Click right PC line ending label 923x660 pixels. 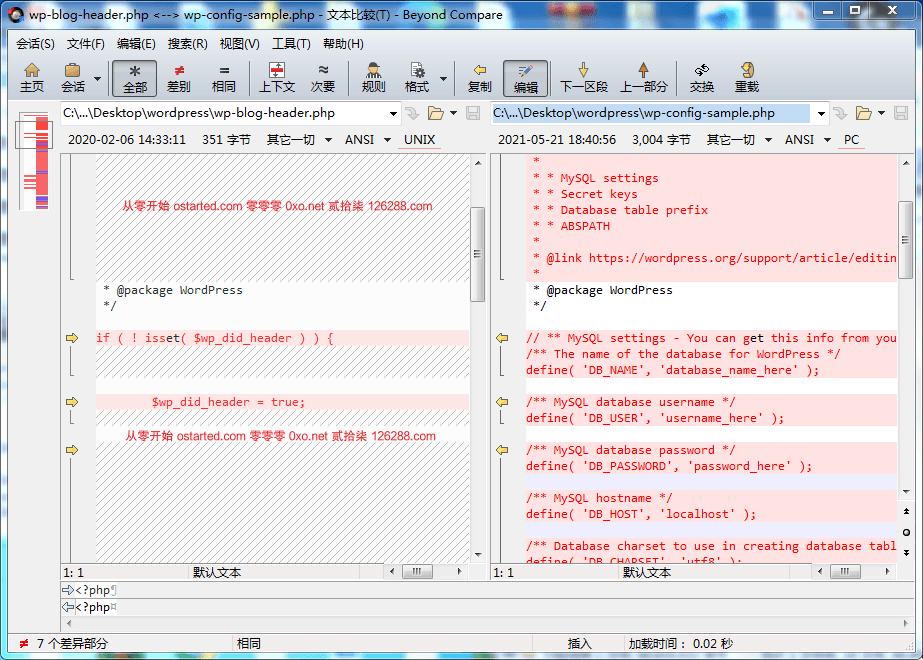click(x=851, y=140)
